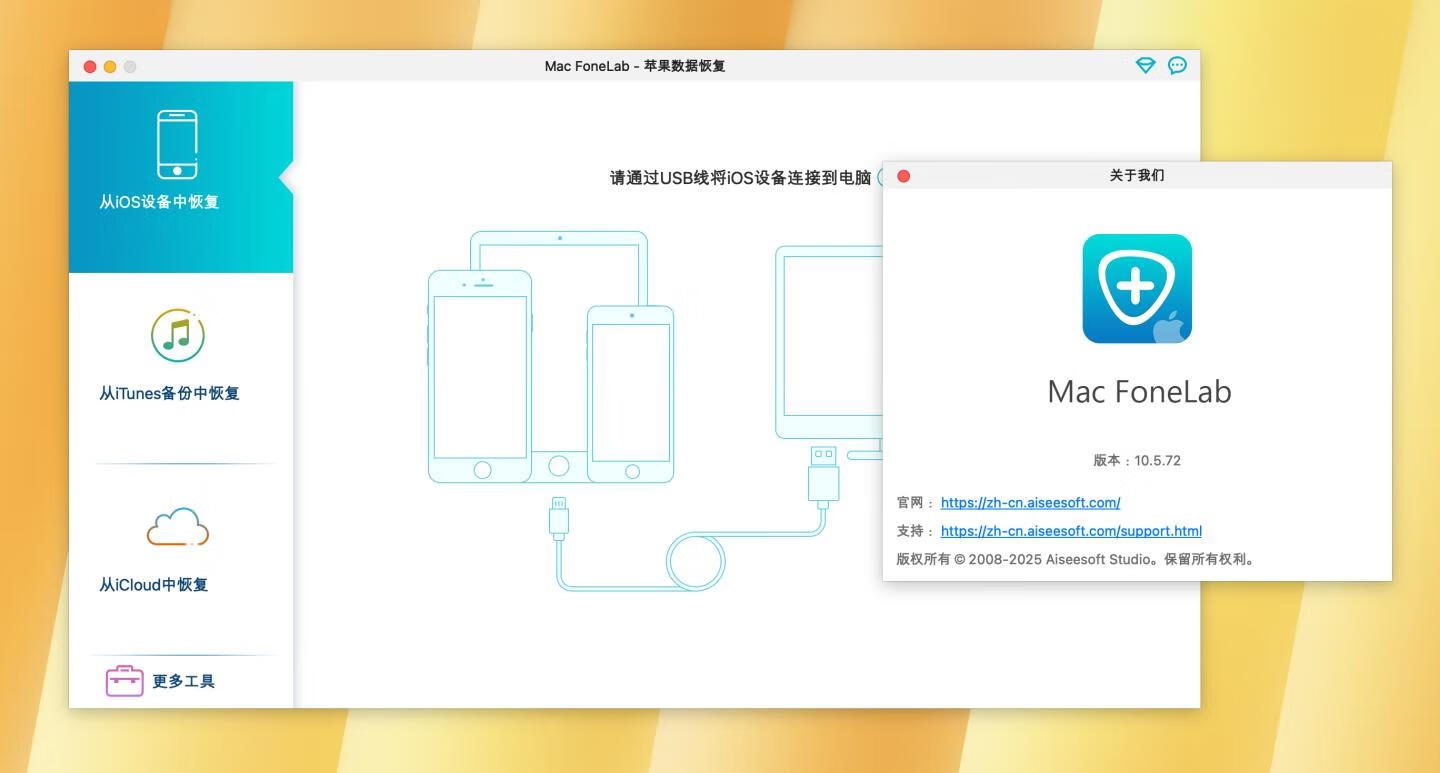Click the large iPhone outline illustration
Viewport: 1440px width, 773px height.
coord(480,376)
